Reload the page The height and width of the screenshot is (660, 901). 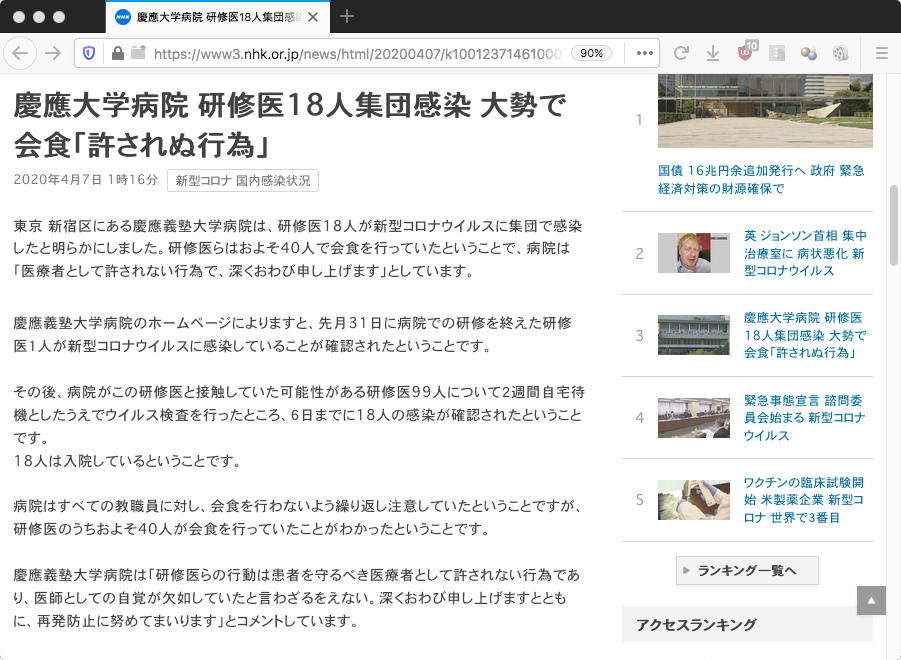pos(681,53)
